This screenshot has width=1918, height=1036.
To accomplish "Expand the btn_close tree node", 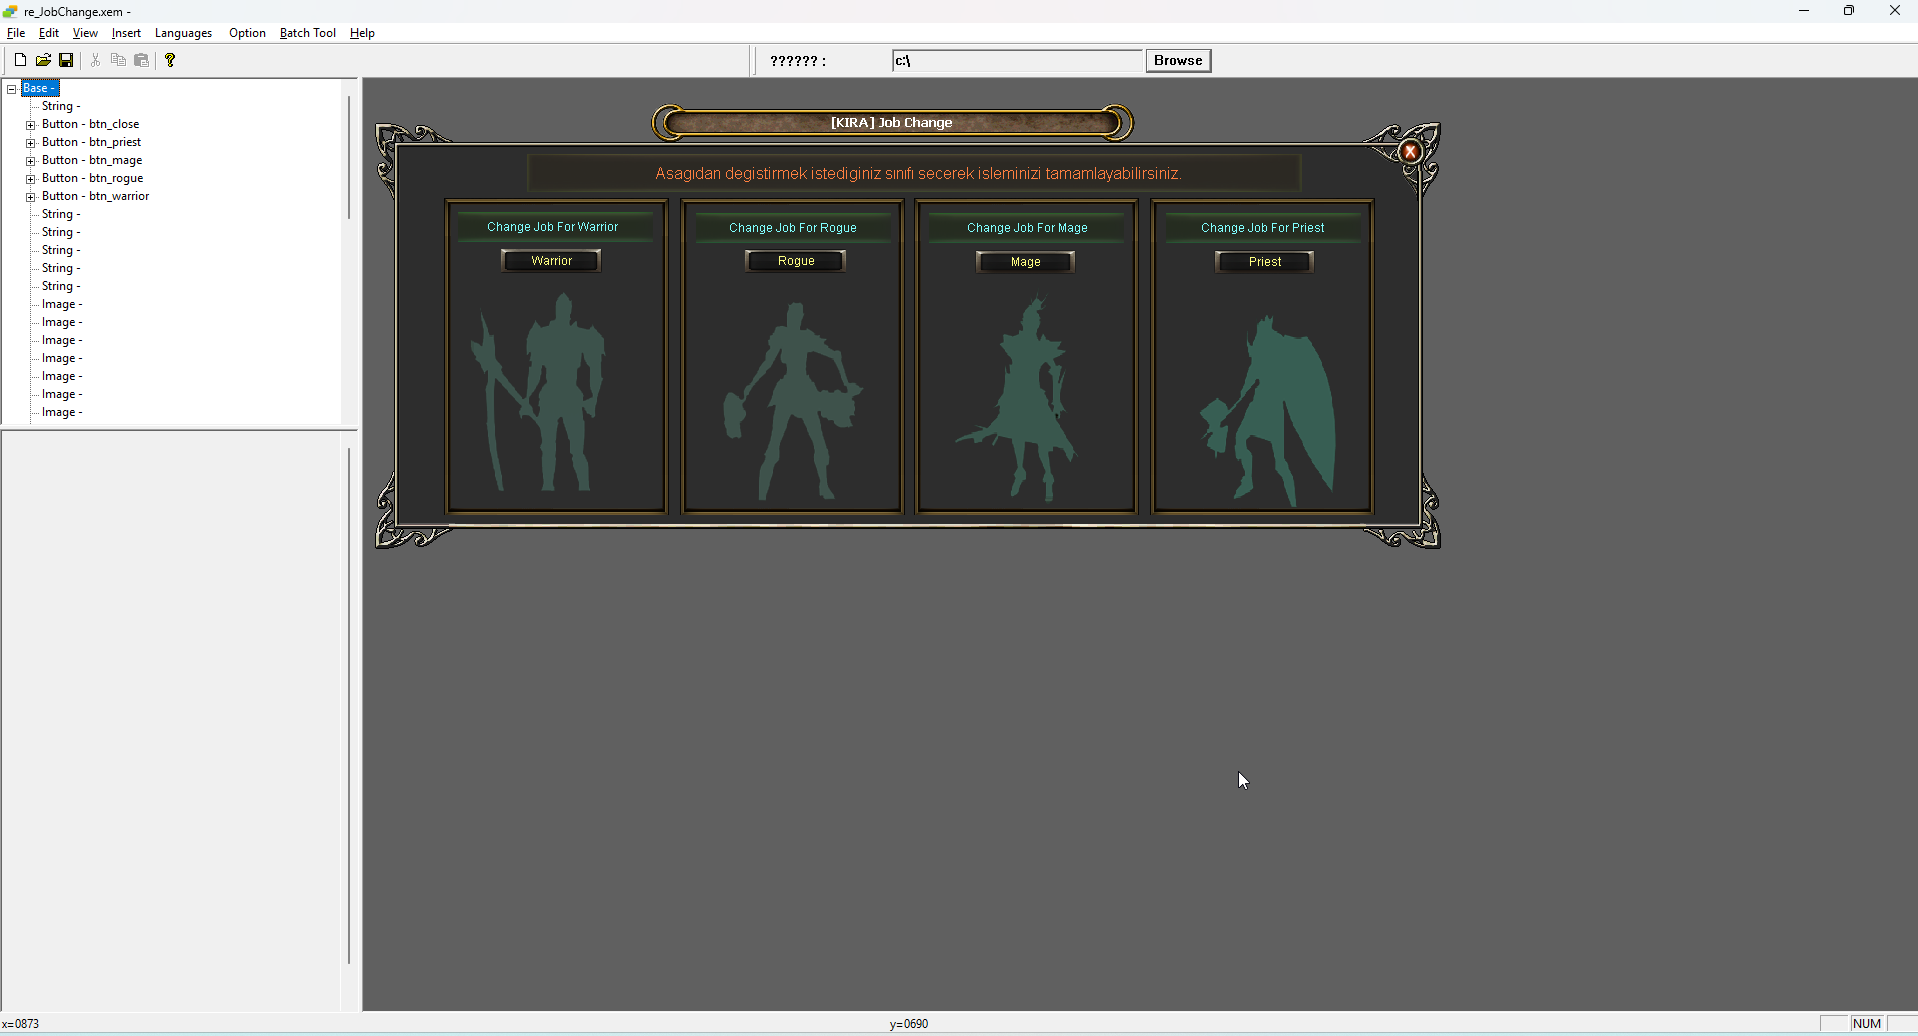I will (31, 125).
